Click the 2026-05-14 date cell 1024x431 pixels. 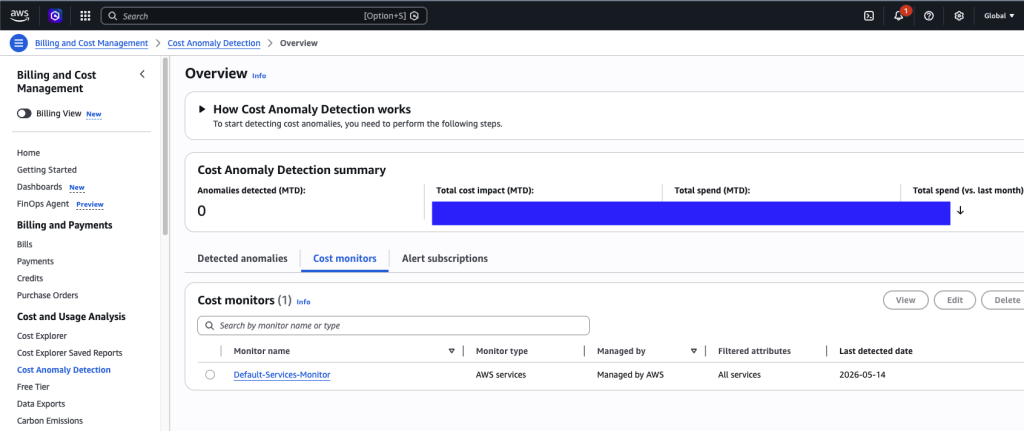862,375
